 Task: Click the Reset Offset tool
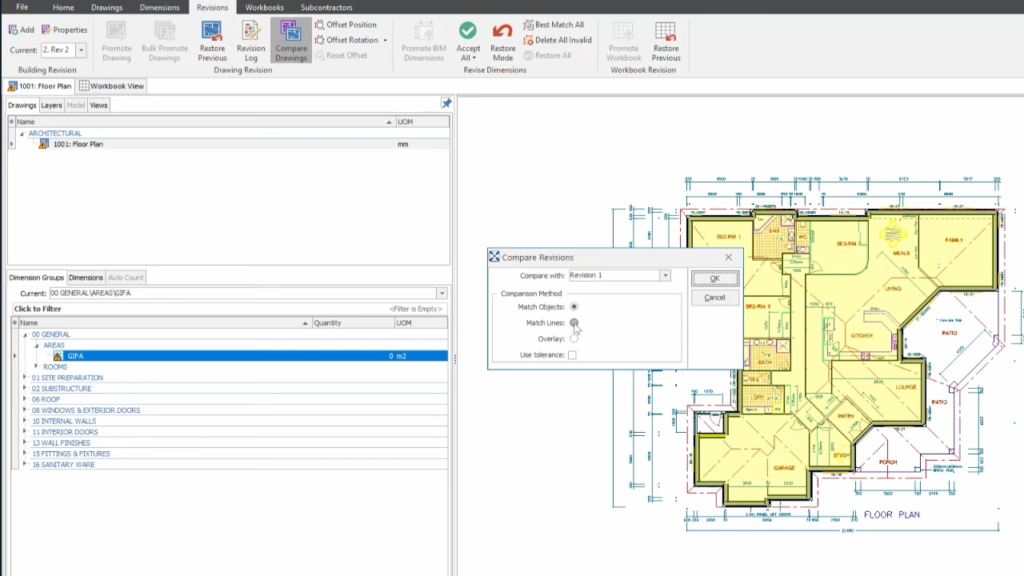coord(341,56)
